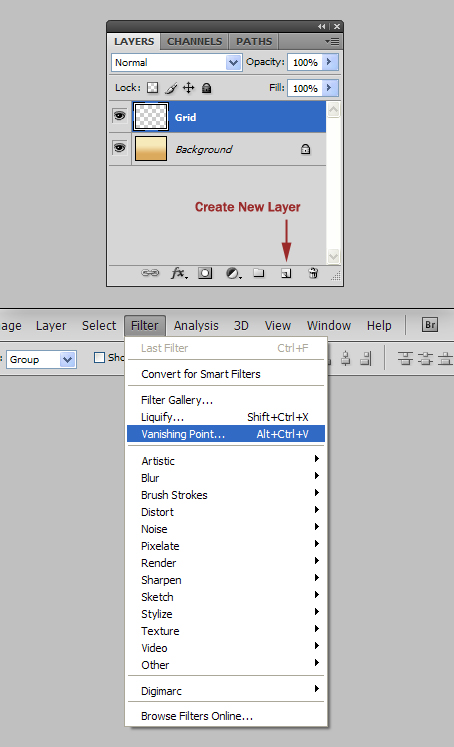This screenshot has height=747, width=454.
Task: Click the delete layer trash icon
Action: click(313, 273)
